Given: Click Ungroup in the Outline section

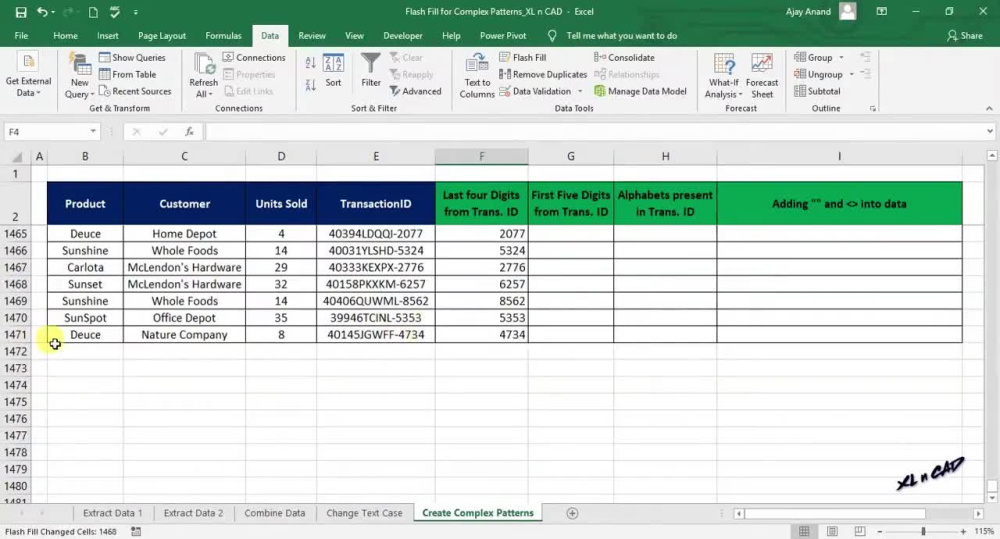Looking at the screenshot, I should coord(818,75).
